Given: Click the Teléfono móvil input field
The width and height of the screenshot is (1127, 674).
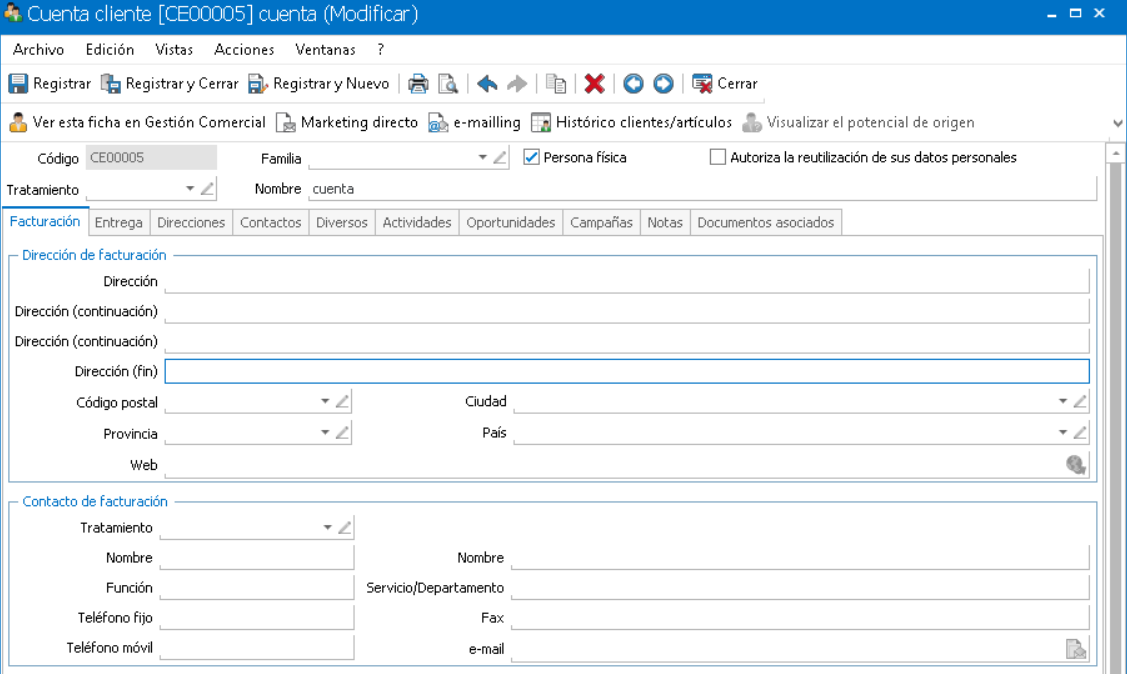Looking at the screenshot, I should (x=257, y=647).
